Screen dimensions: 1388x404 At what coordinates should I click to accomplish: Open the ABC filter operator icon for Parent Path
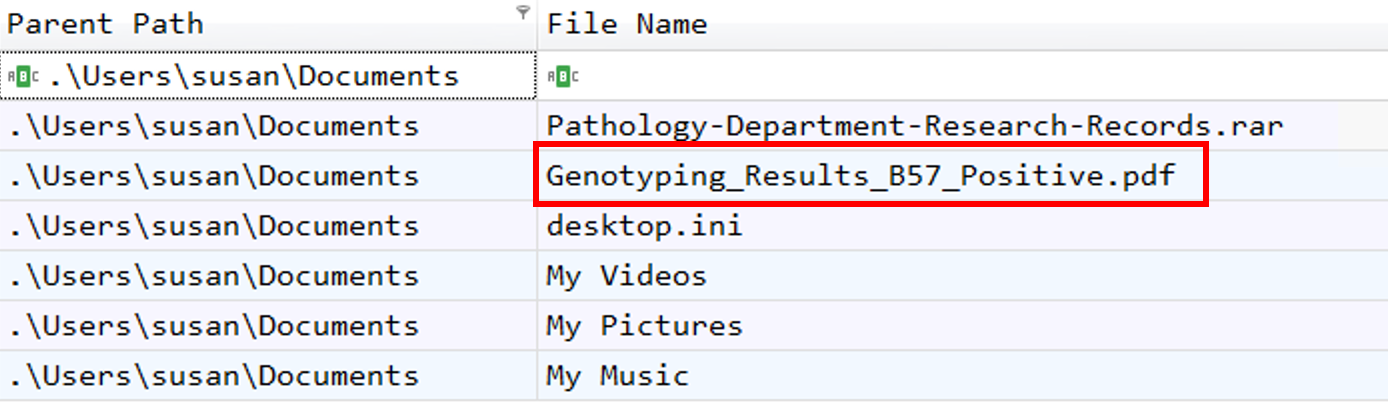[x=25, y=76]
